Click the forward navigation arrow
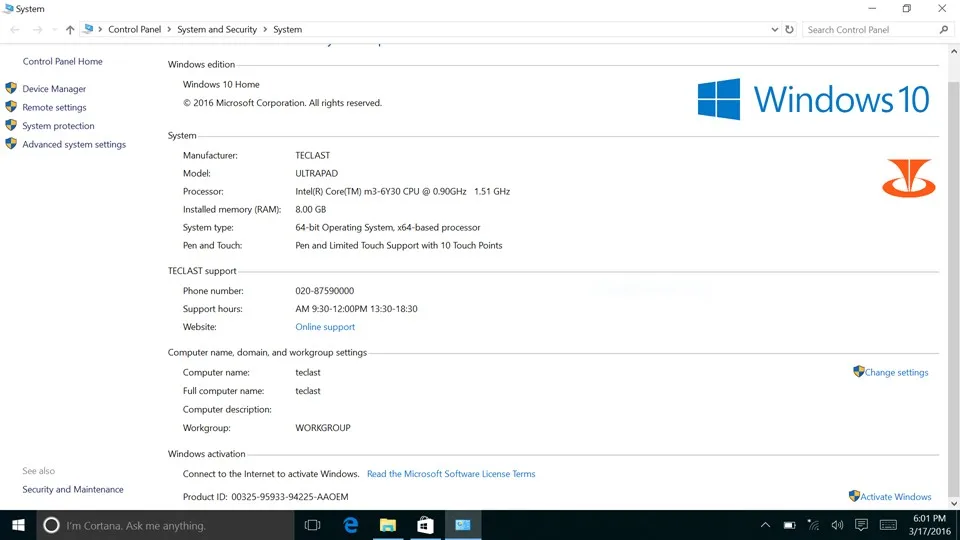960x540 pixels. pyautogui.click(x=37, y=29)
